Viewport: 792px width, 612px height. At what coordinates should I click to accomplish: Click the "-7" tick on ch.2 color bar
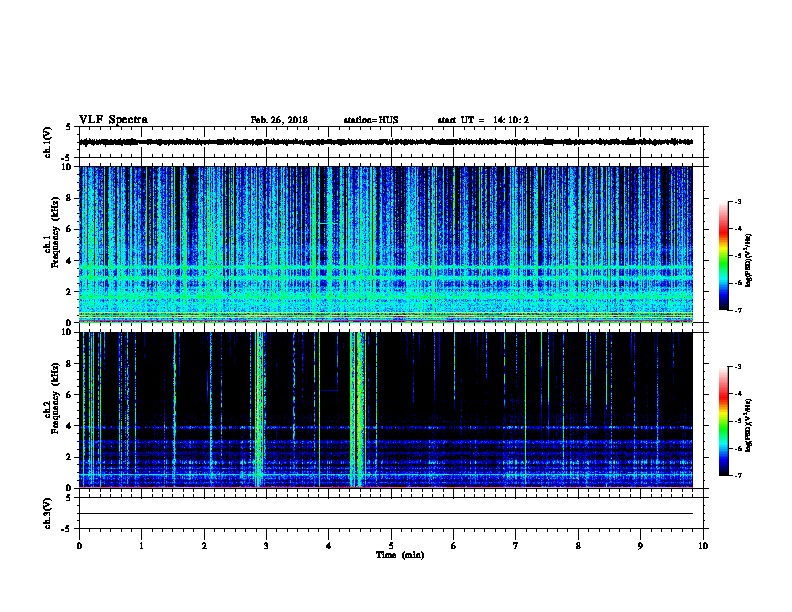click(x=737, y=476)
